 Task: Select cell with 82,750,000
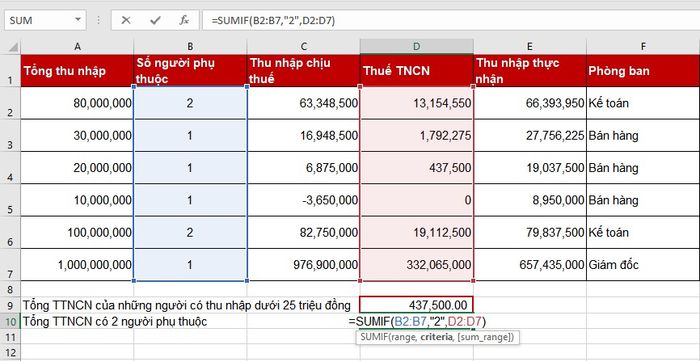304,232
